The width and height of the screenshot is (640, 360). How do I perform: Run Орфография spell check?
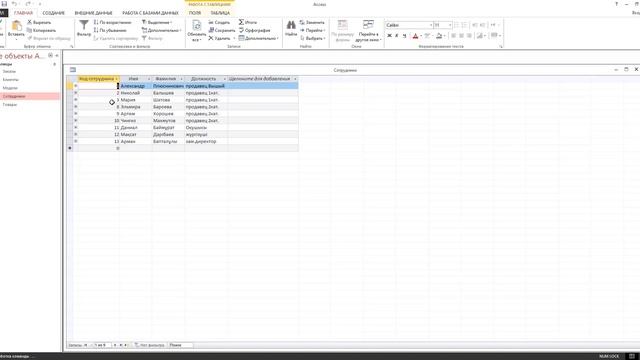pos(255,30)
